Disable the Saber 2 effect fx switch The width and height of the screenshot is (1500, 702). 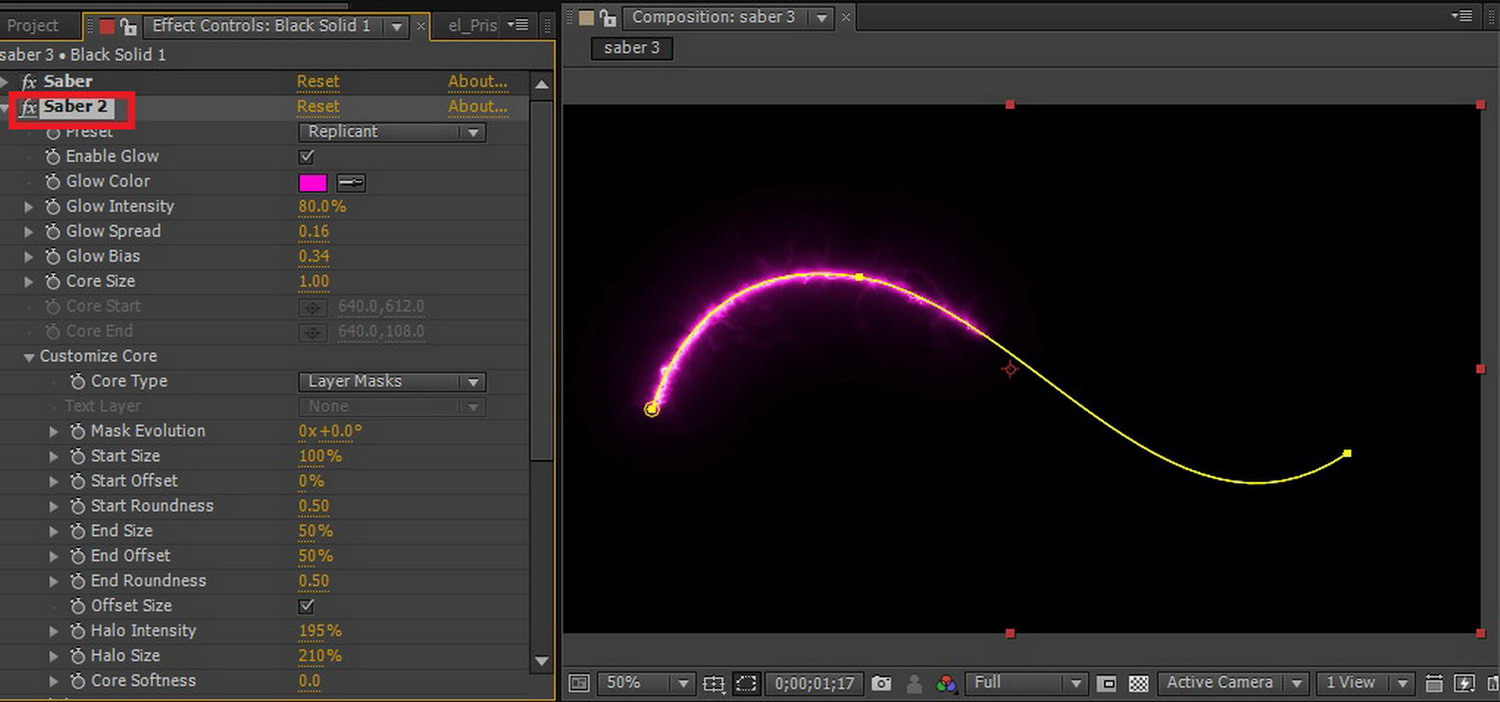click(x=30, y=107)
